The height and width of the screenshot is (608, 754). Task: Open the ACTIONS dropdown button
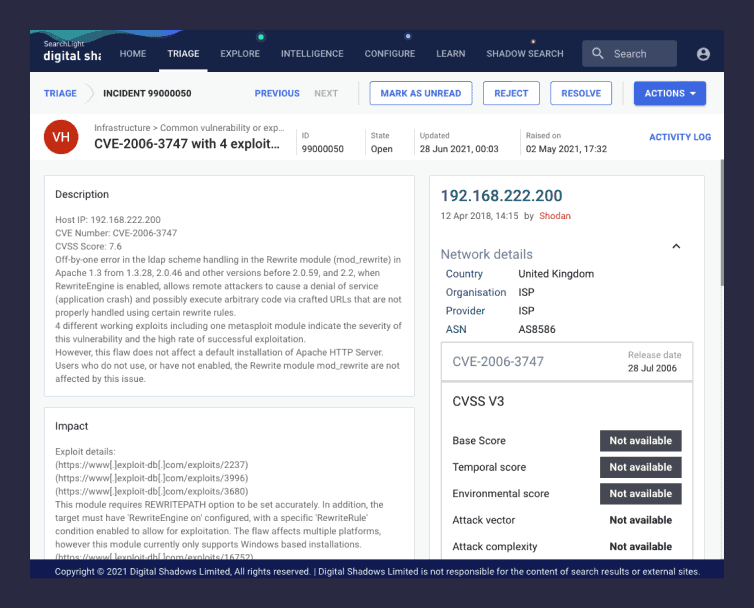click(x=669, y=93)
